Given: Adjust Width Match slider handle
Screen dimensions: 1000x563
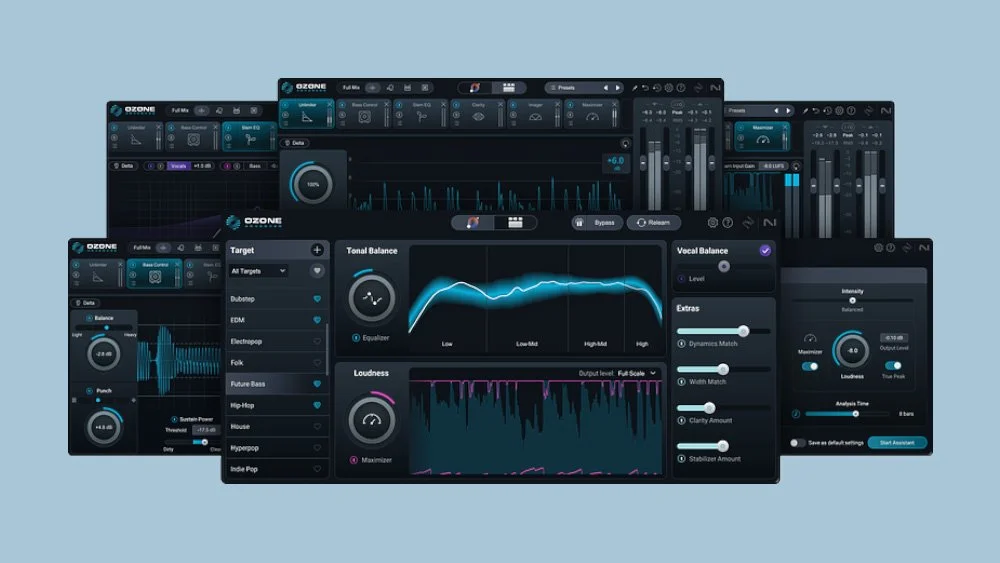Looking at the screenshot, I should (x=723, y=369).
